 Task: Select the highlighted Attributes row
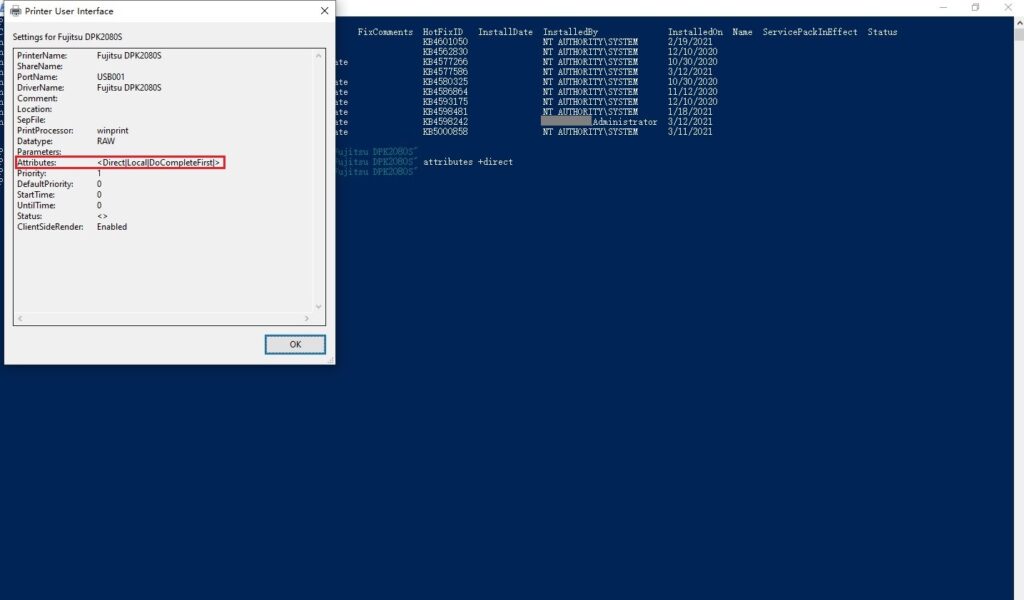120,163
